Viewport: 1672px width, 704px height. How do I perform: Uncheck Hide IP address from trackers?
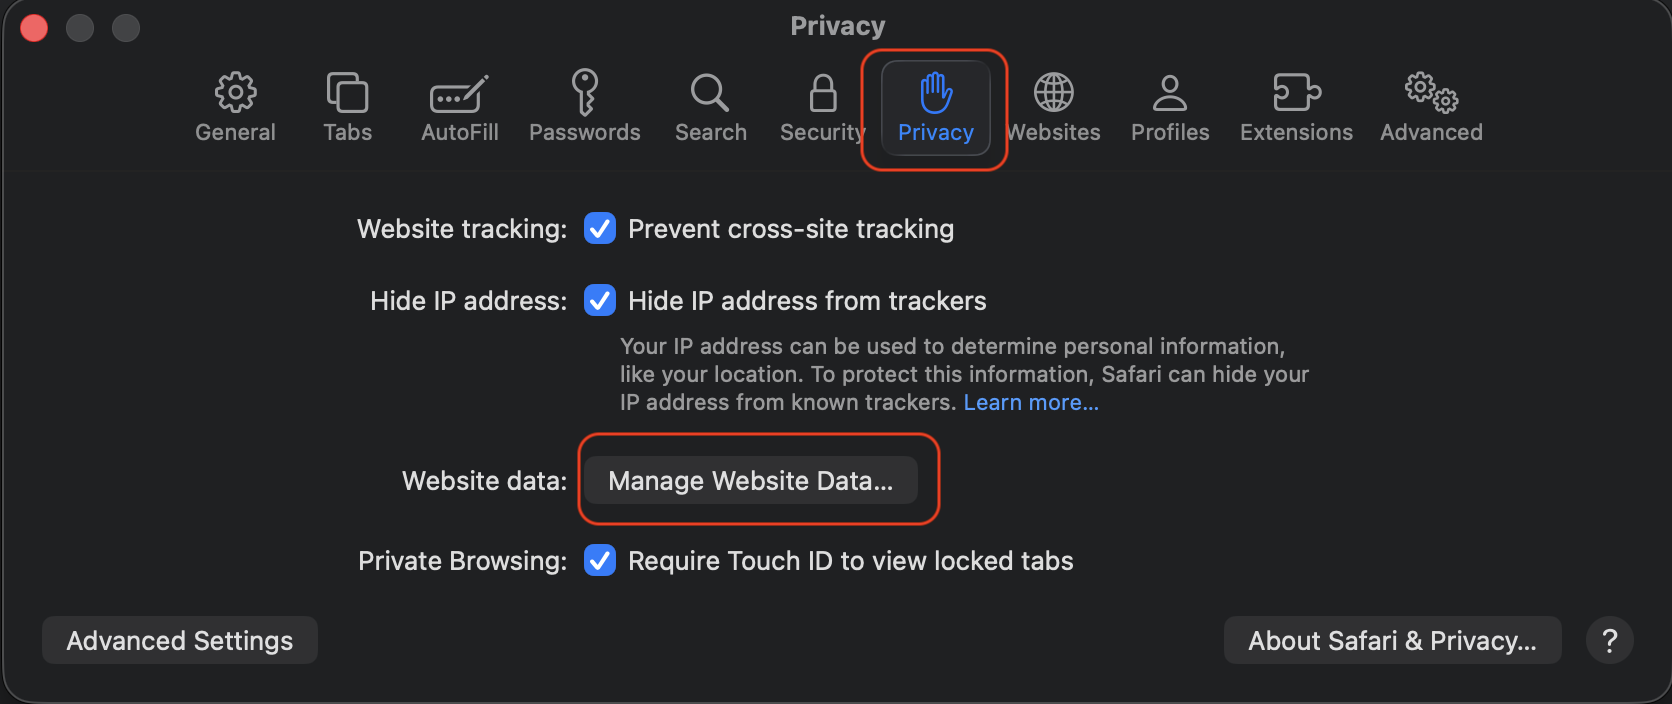[600, 300]
